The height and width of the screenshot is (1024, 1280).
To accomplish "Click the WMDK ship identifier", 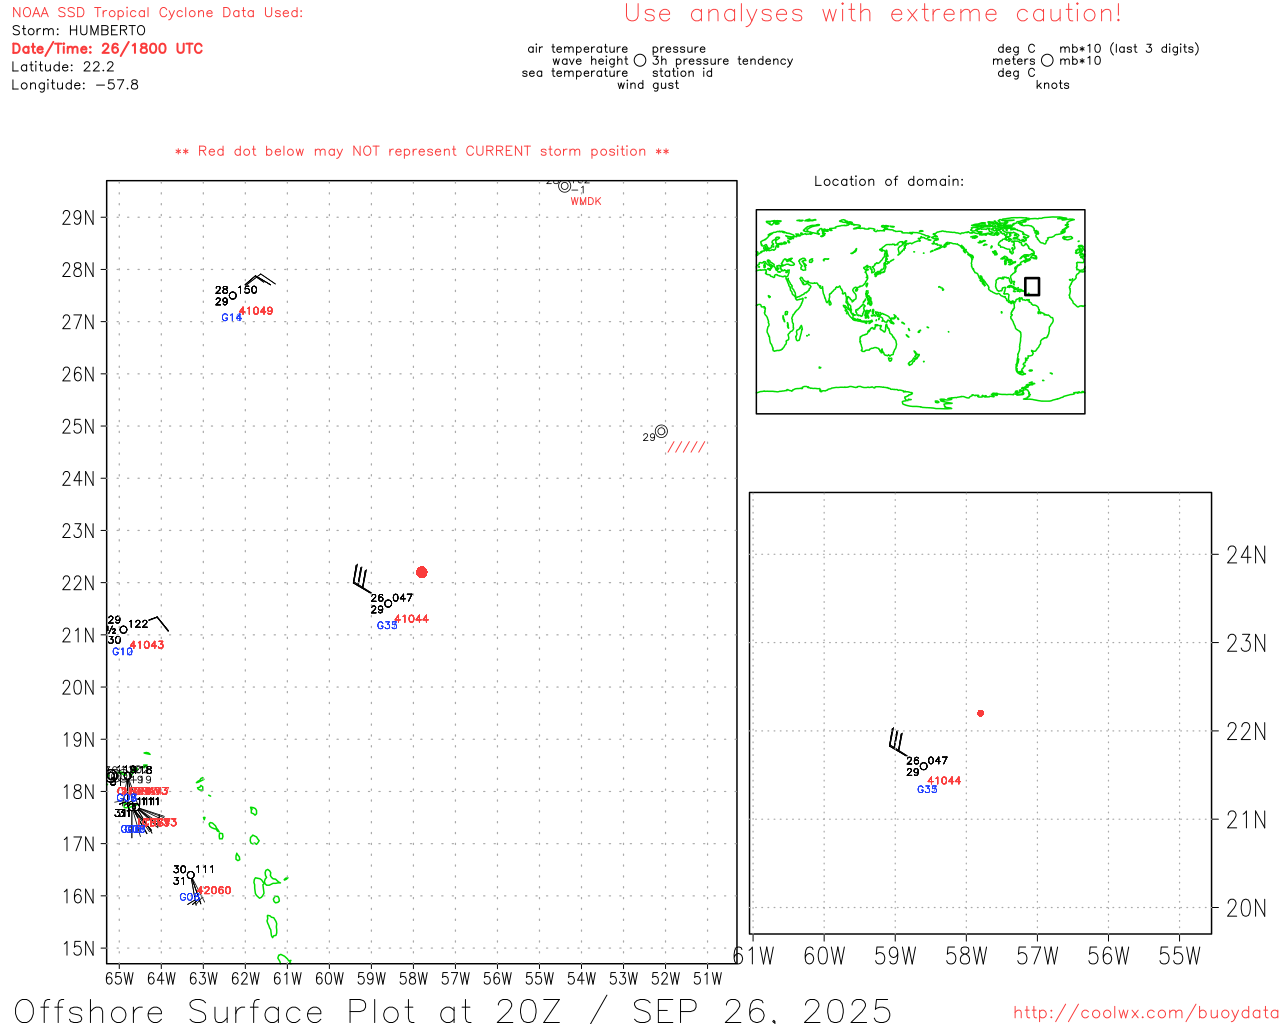I will click(x=586, y=202).
